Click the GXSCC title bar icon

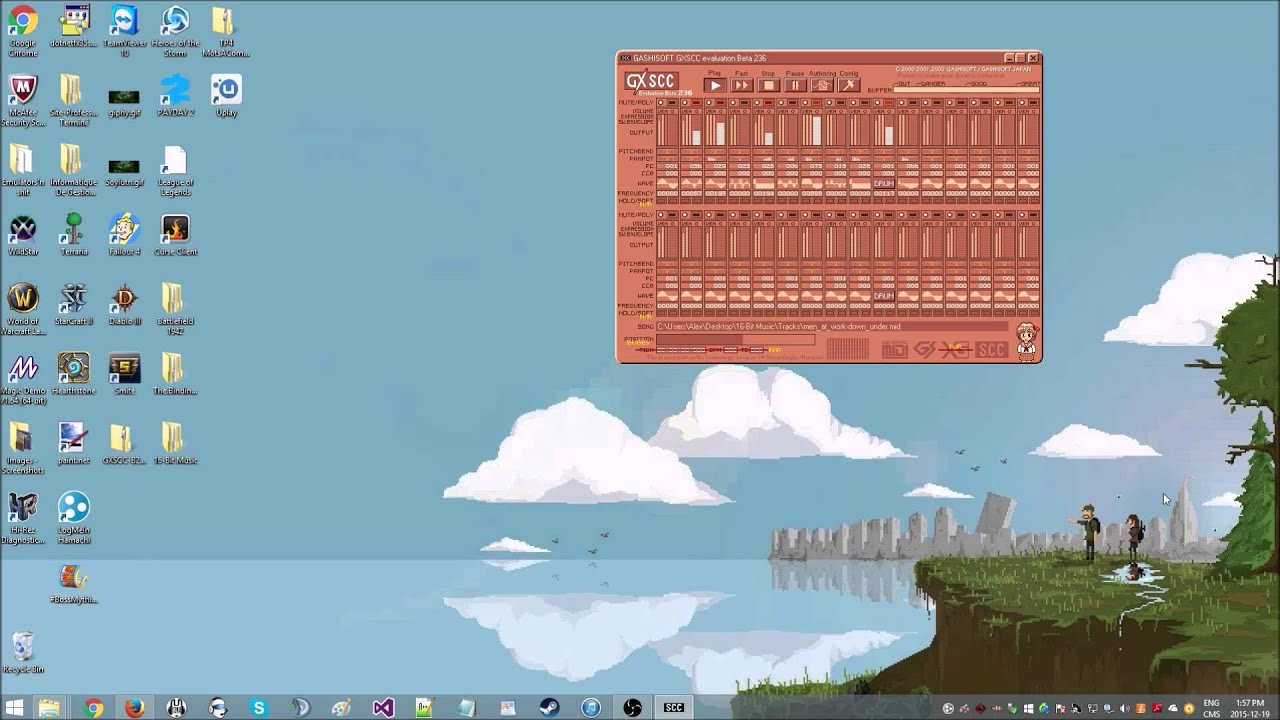click(625, 58)
